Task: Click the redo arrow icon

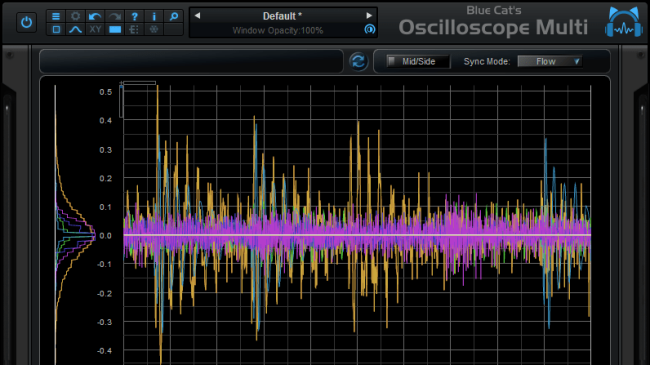Action: pyautogui.click(x=115, y=16)
